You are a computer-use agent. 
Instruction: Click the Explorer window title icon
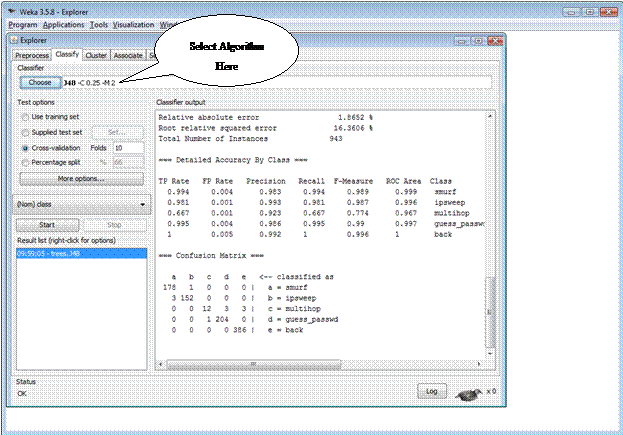coord(14,40)
